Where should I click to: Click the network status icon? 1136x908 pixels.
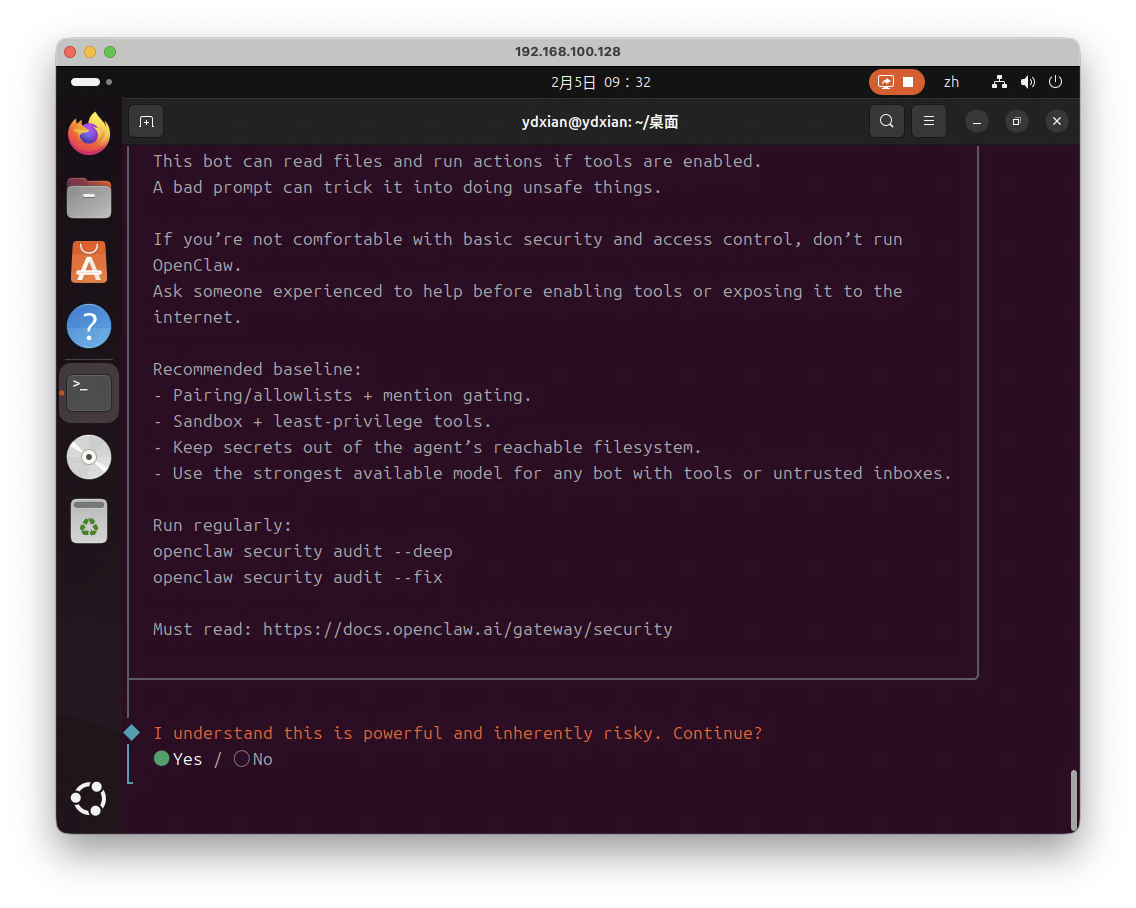[999, 82]
